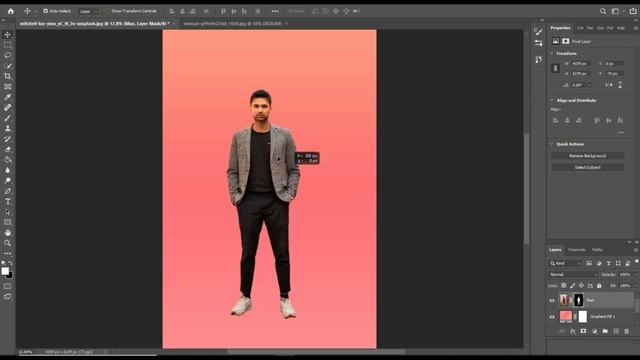The width and height of the screenshot is (640, 360).
Task: Toggle lock position icon
Action: (581, 286)
